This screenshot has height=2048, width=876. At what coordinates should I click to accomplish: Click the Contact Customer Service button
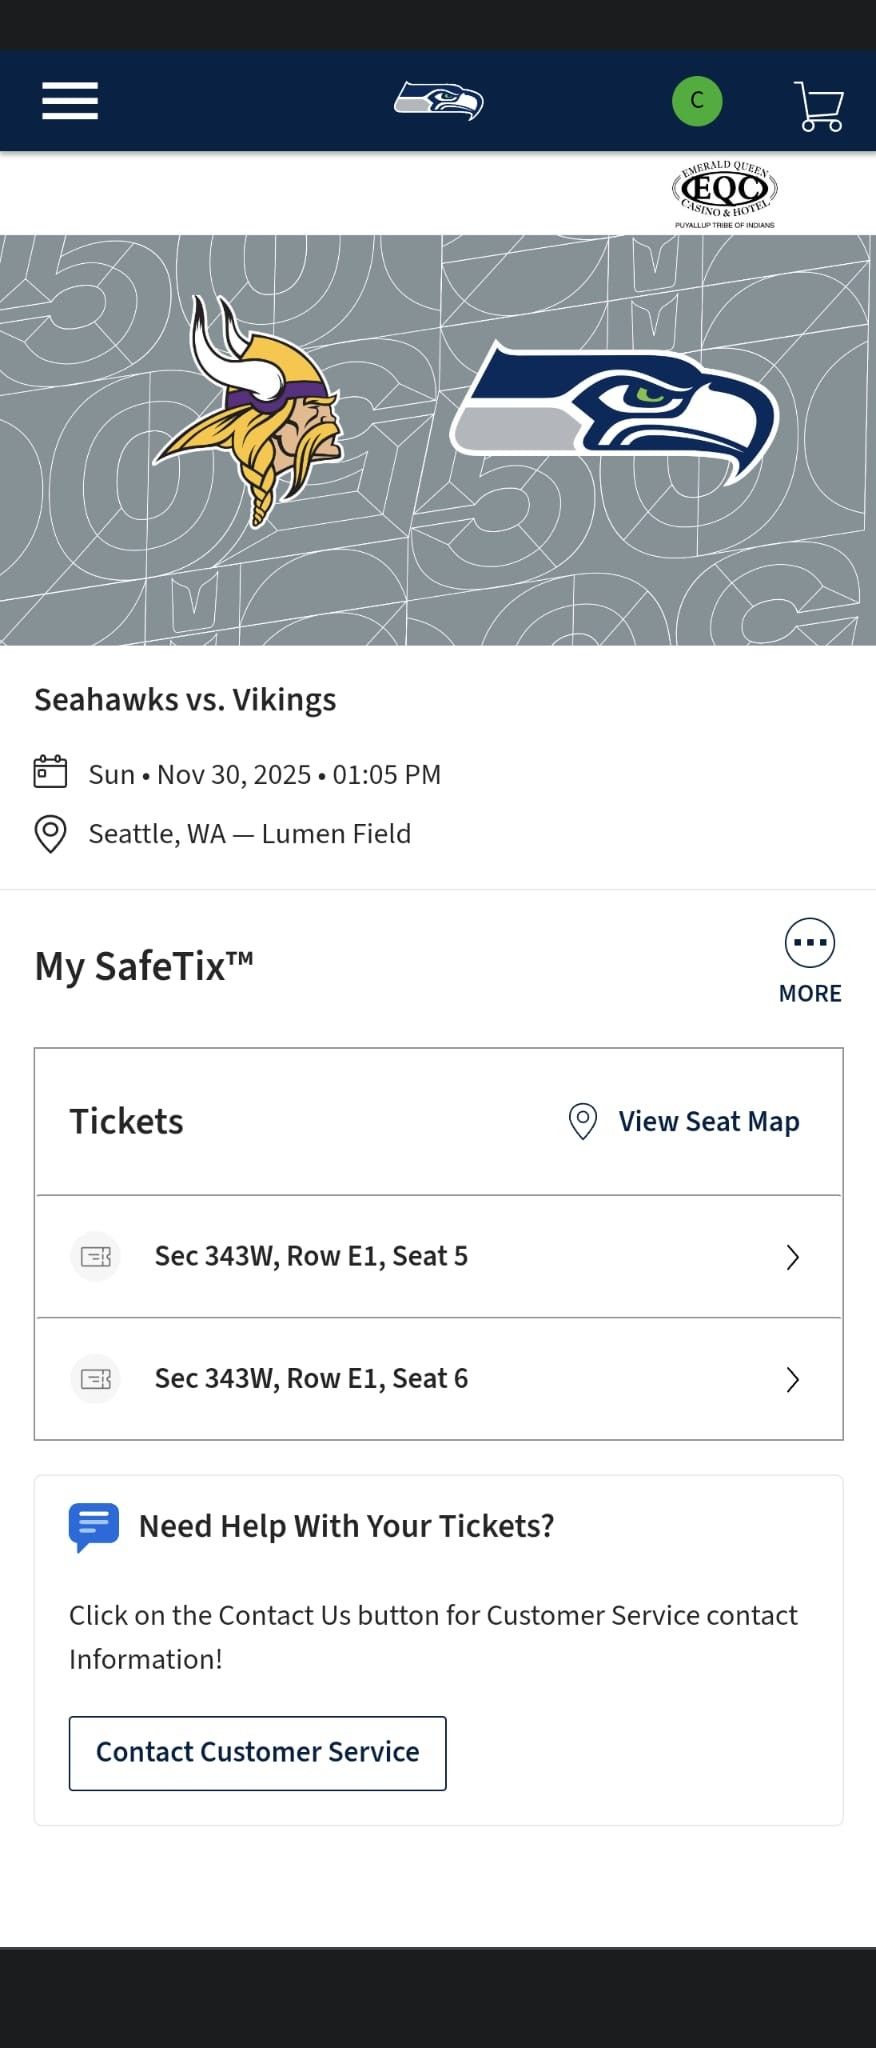257,1752
